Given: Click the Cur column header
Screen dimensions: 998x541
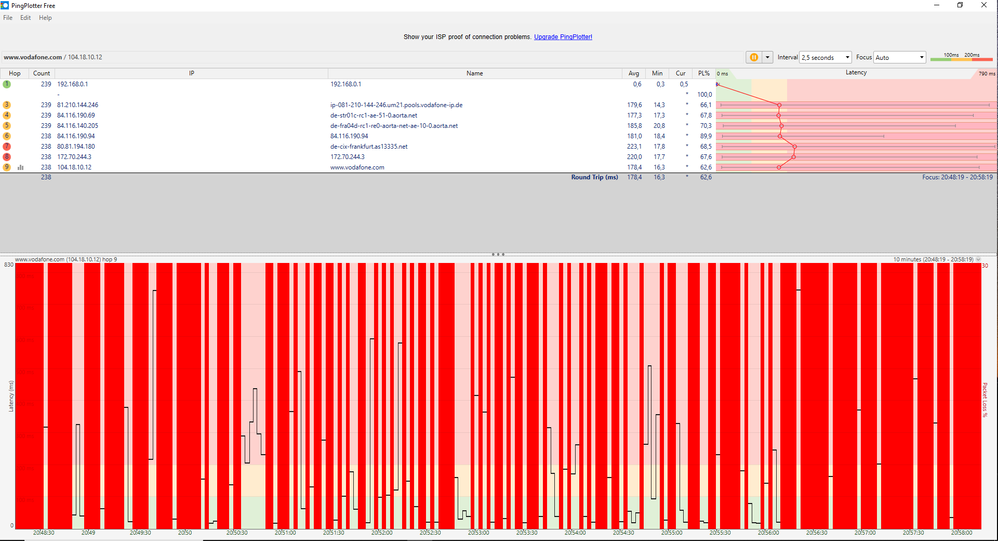Looking at the screenshot, I should 680,73.
